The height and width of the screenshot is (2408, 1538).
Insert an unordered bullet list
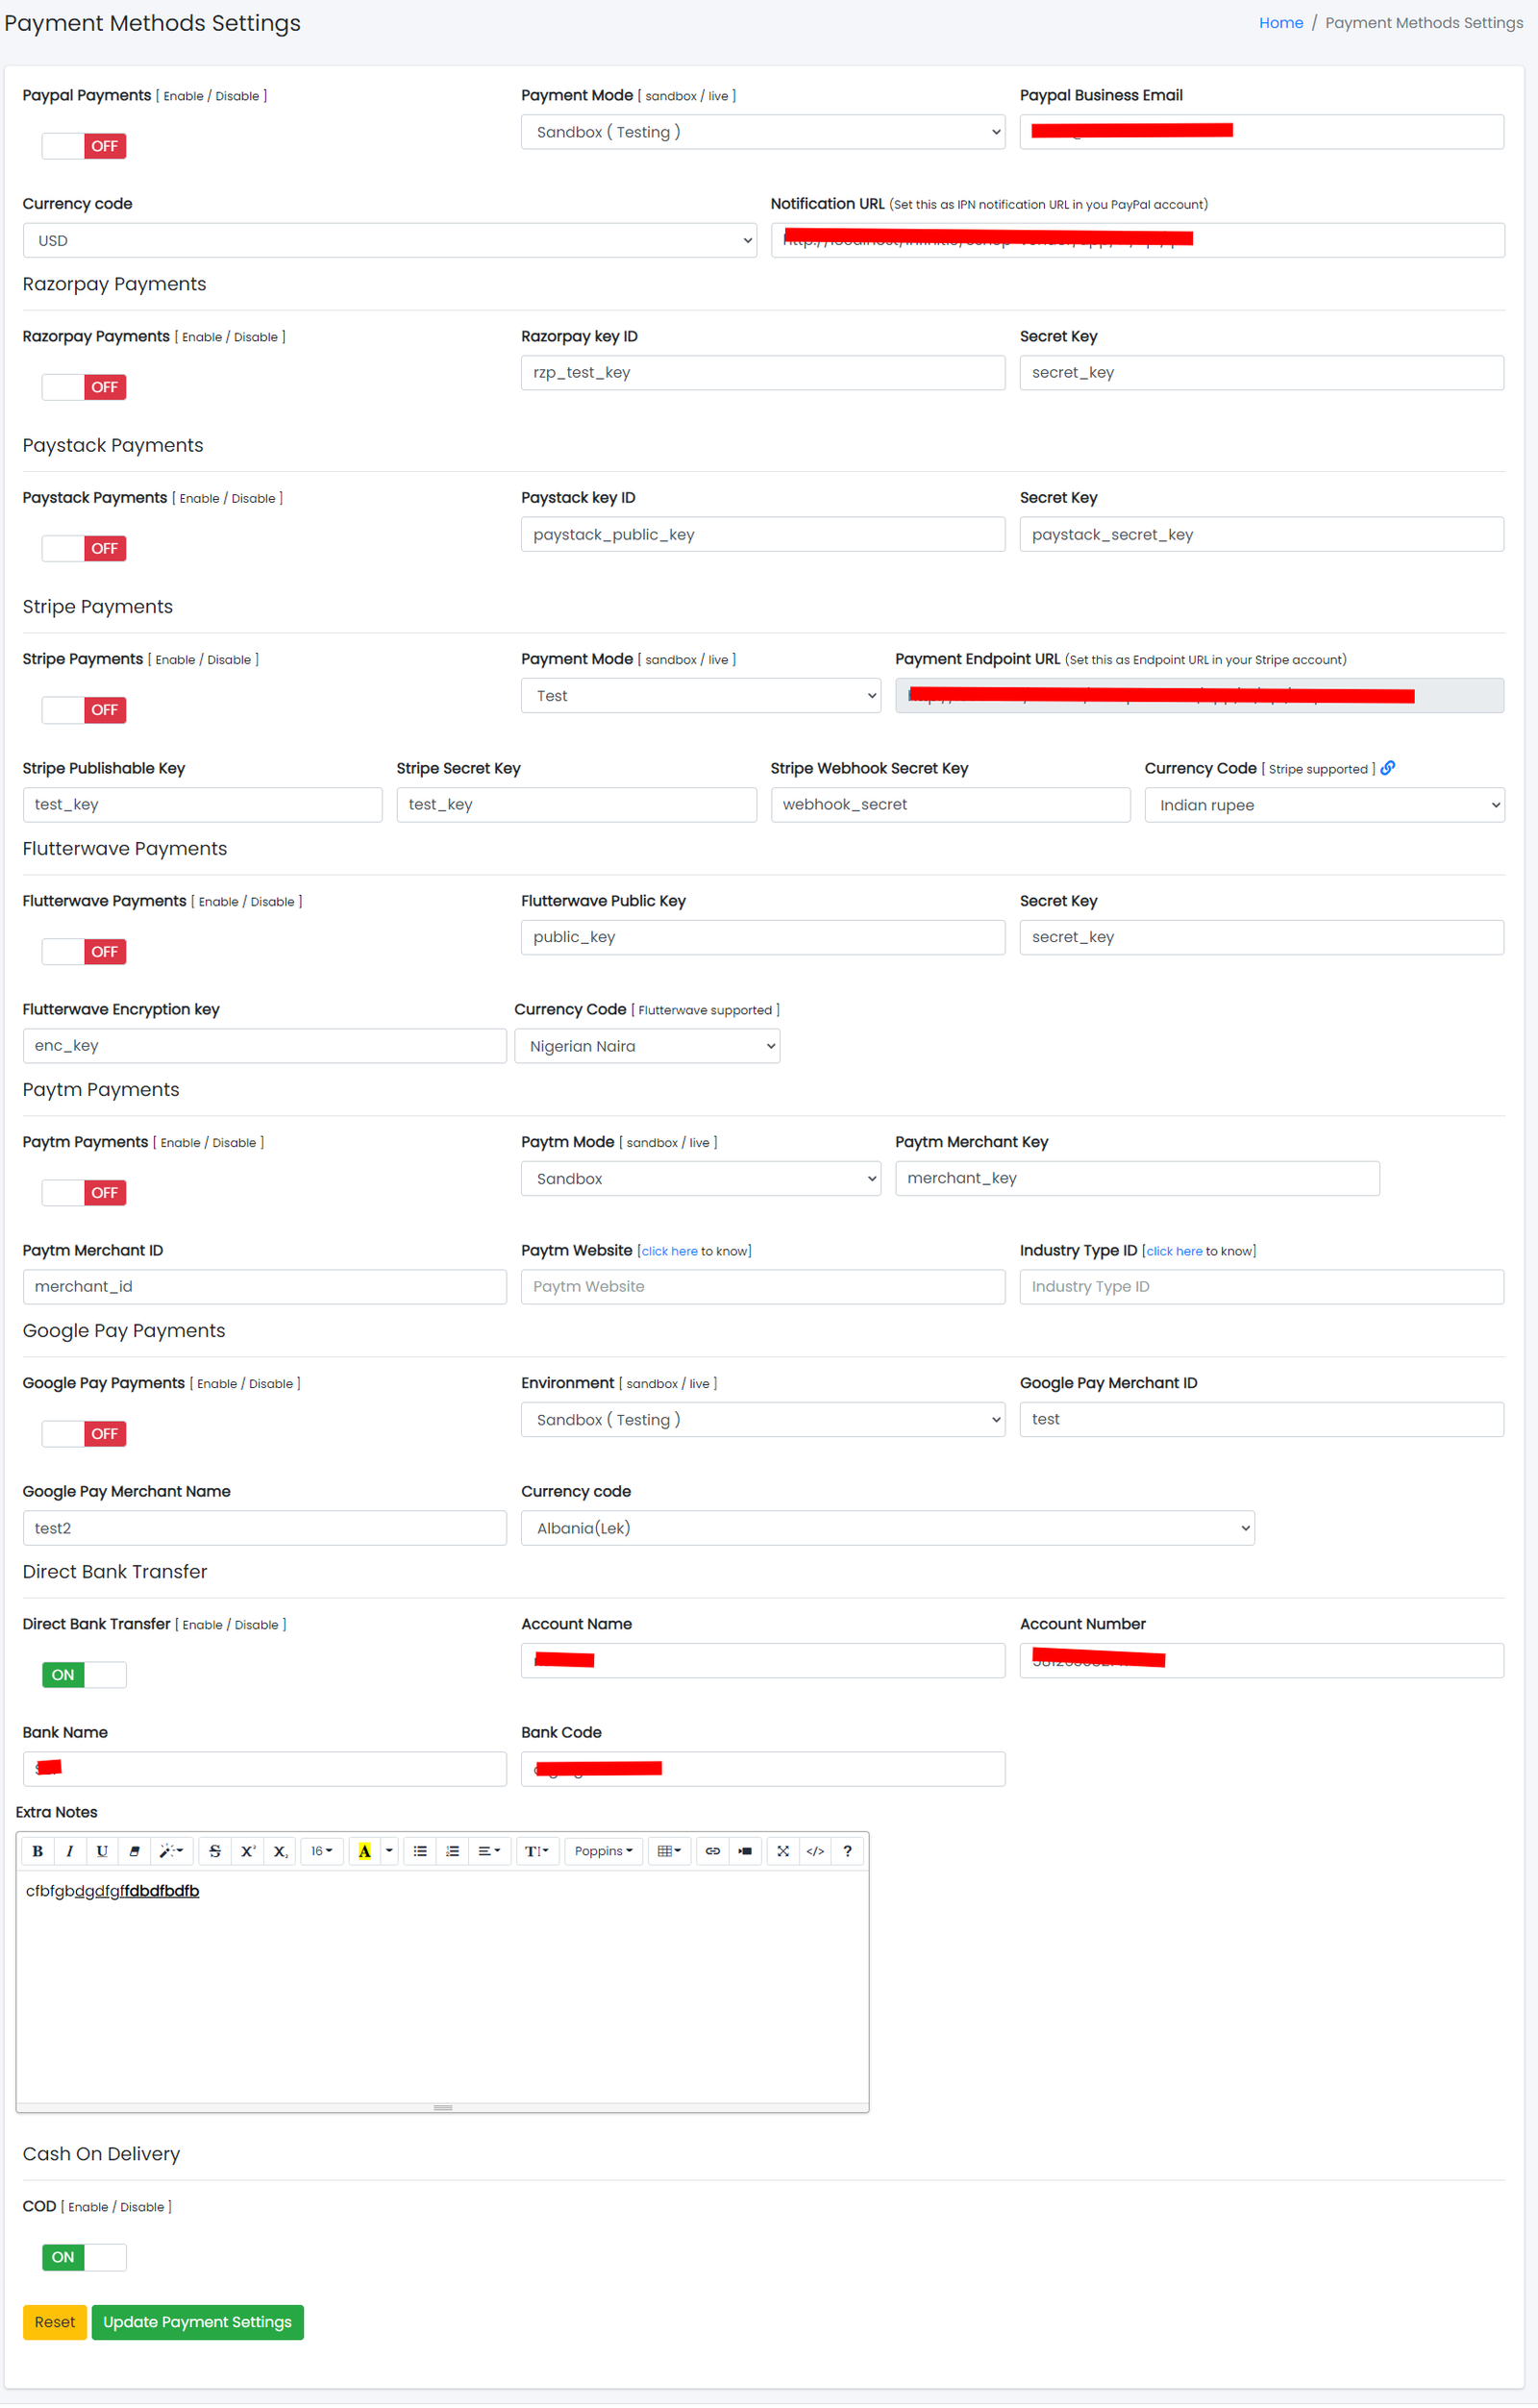[x=420, y=1851]
